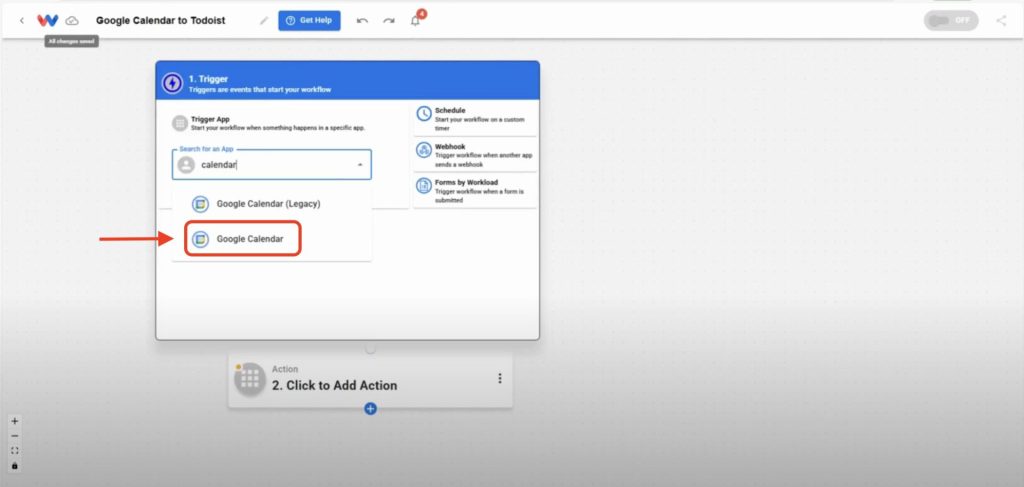The height and width of the screenshot is (487, 1024).
Task: Click the Workload W logo
Action: pos(48,20)
